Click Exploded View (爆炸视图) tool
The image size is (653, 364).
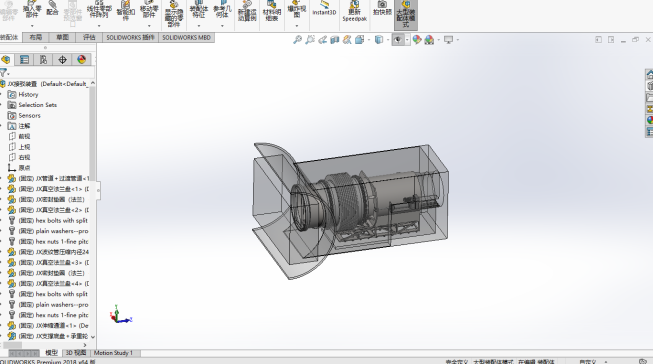click(x=297, y=10)
